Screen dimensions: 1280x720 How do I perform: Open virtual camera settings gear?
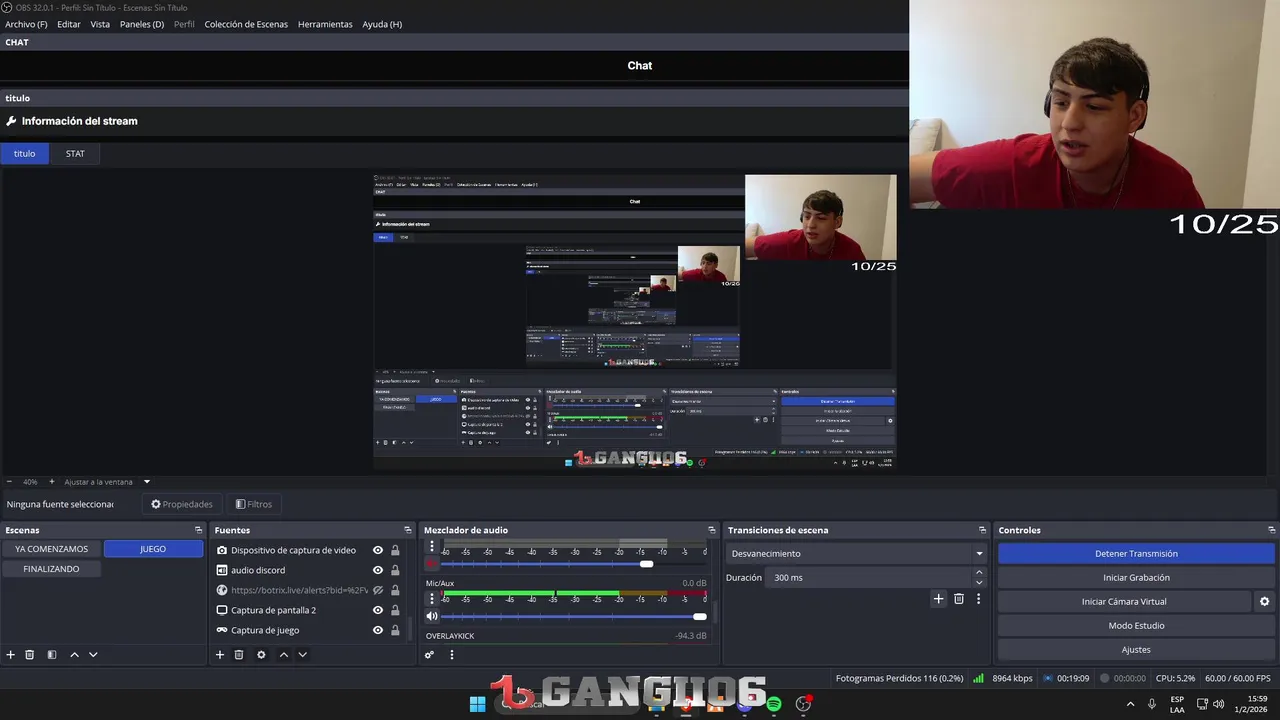1264,602
